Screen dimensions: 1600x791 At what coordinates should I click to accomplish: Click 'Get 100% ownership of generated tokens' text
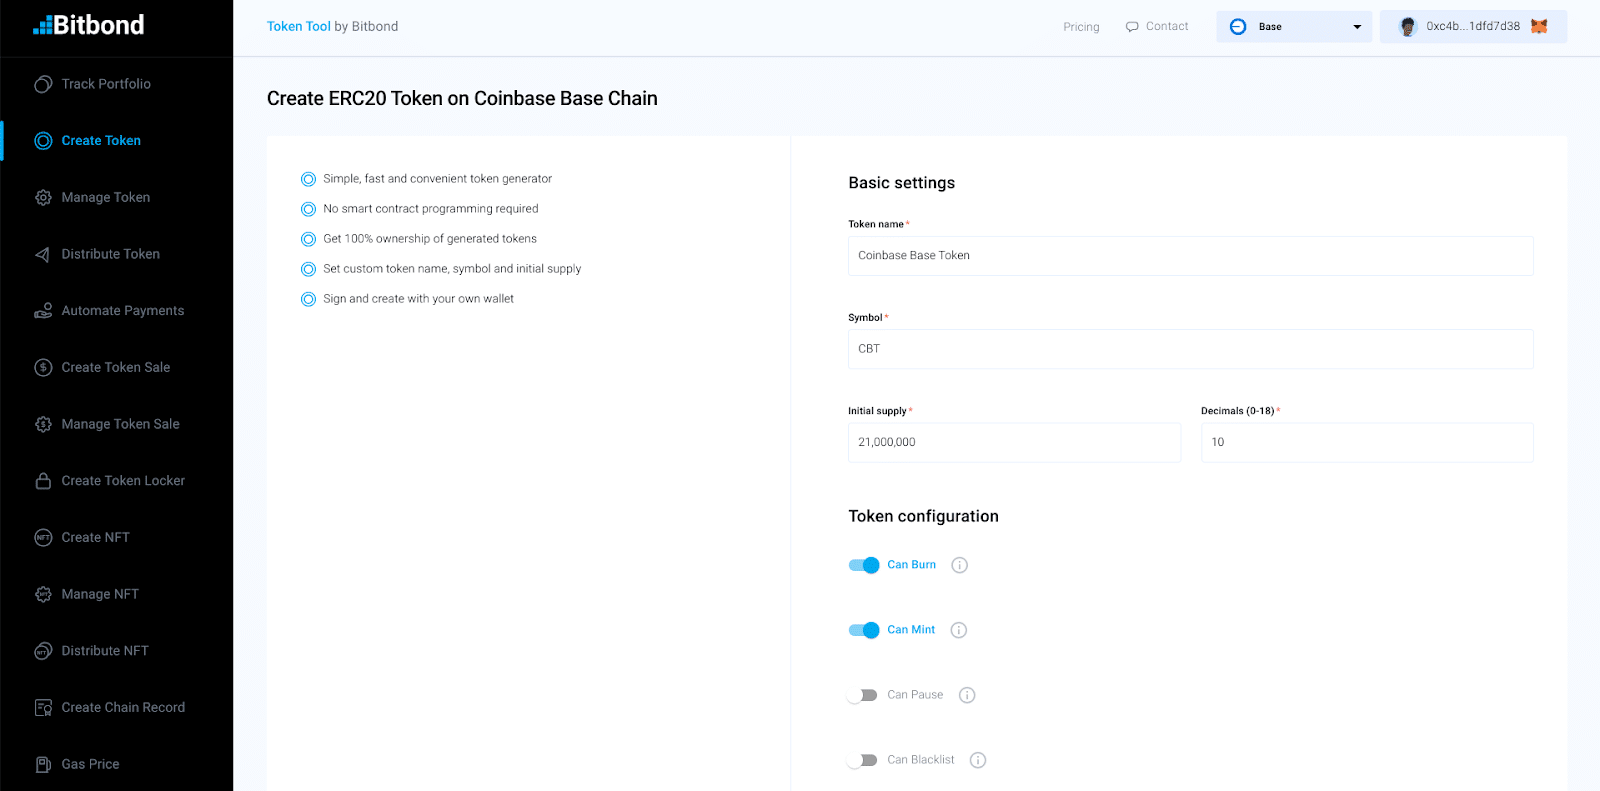pos(430,239)
